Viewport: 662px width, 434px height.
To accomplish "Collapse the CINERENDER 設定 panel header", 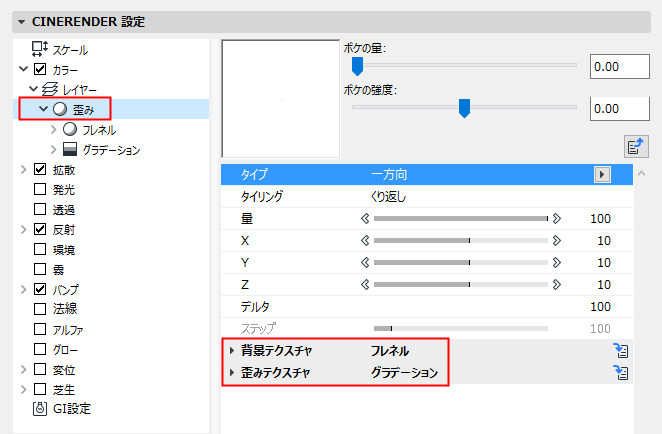I will (x=22, y=22).
